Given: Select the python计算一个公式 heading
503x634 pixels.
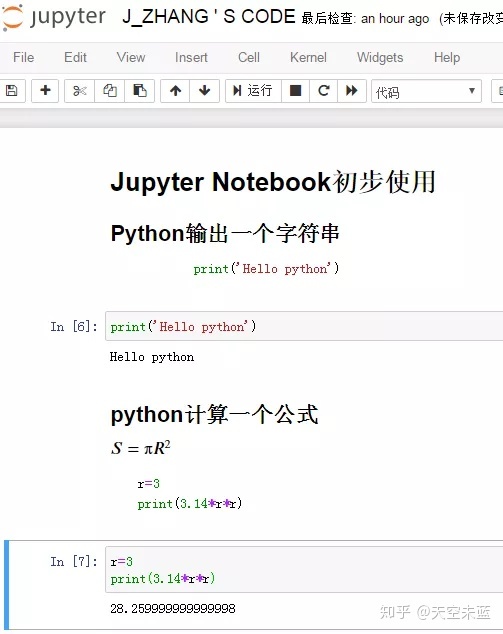Looking at the screenshot, I should click(x=214, y=415).
